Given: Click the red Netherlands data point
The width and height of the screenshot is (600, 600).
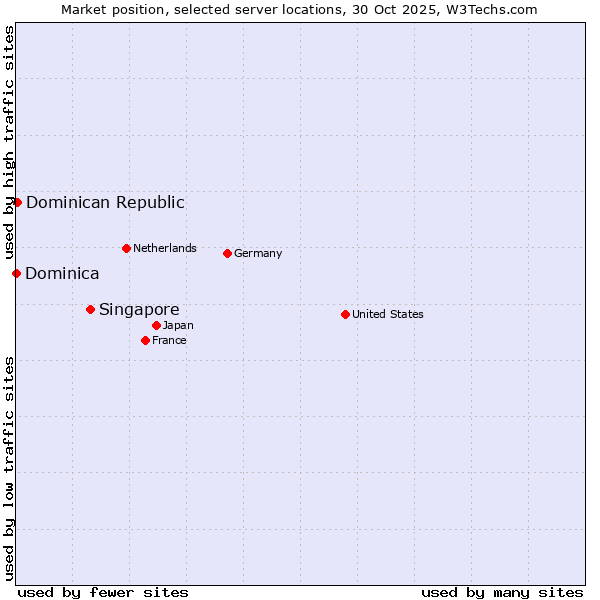Looking at the screenshot, I should (x=126, y=248).
